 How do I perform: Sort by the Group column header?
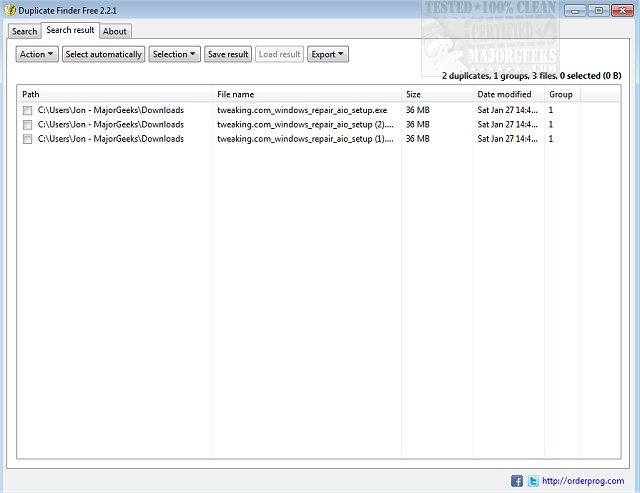[562, 94]
